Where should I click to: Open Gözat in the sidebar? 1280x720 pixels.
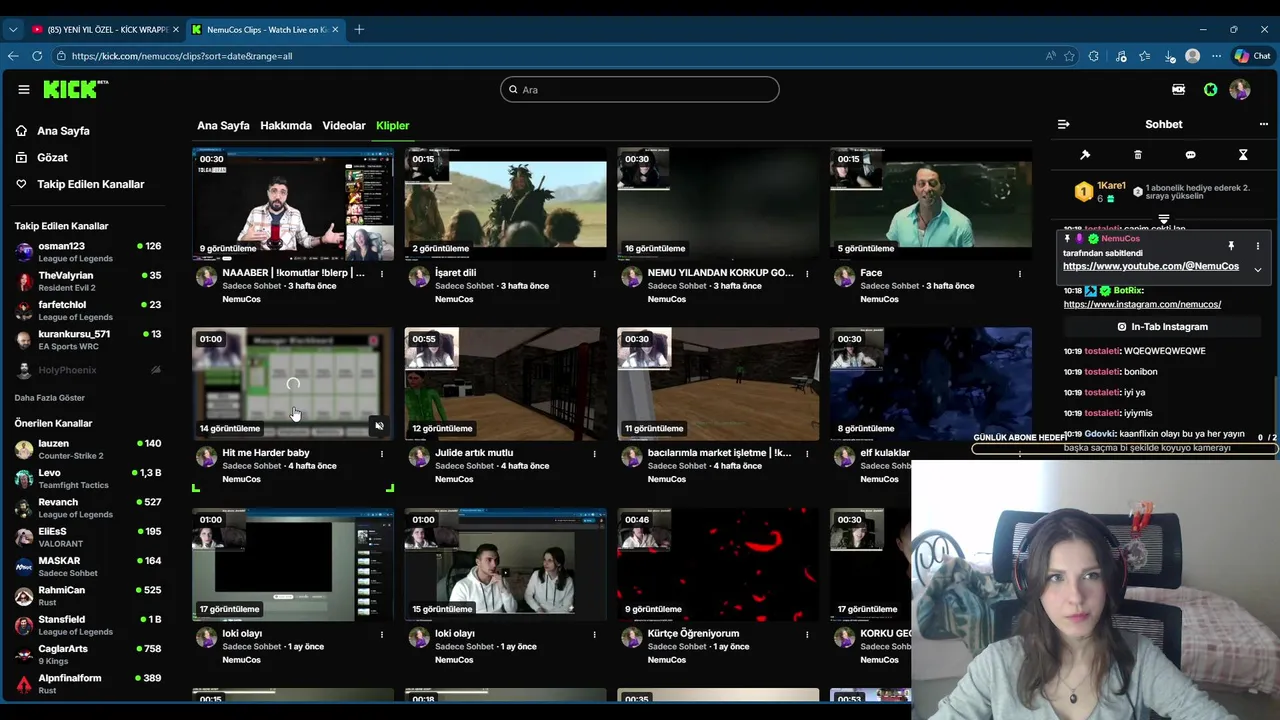click(52, 158)
